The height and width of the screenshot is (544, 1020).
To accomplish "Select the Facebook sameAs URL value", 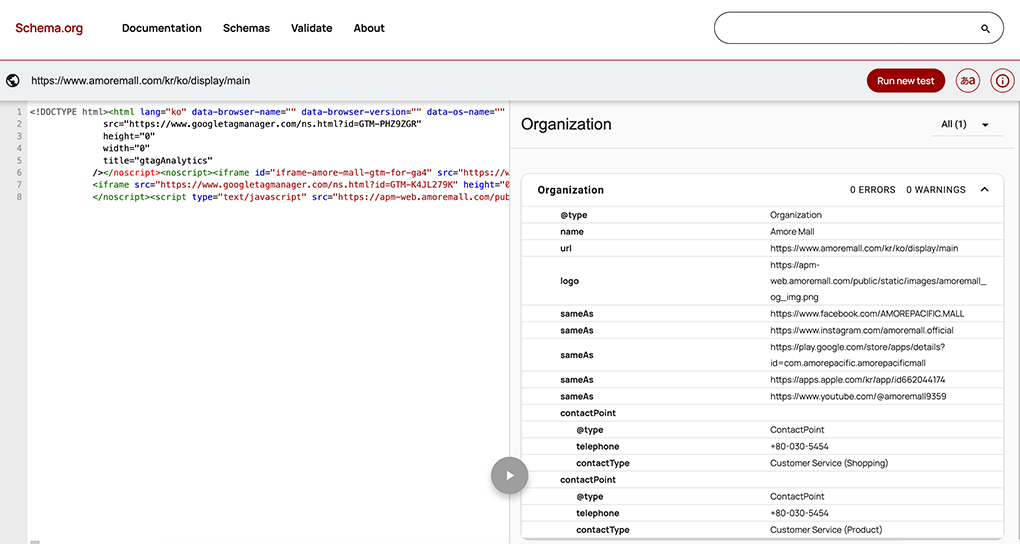I will [867, 314].
